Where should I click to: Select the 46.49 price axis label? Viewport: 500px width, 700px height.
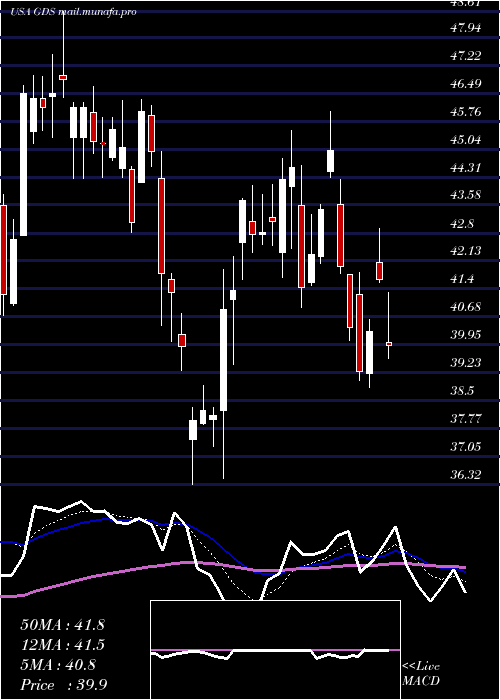click(466, 84)
